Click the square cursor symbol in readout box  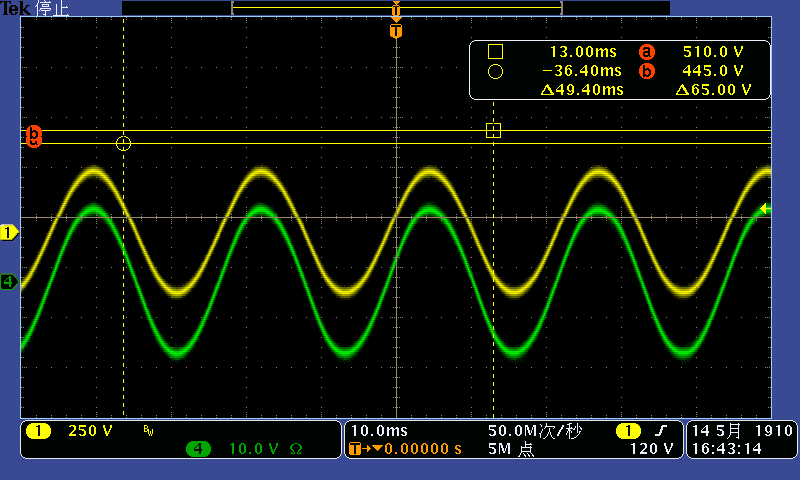495,52
